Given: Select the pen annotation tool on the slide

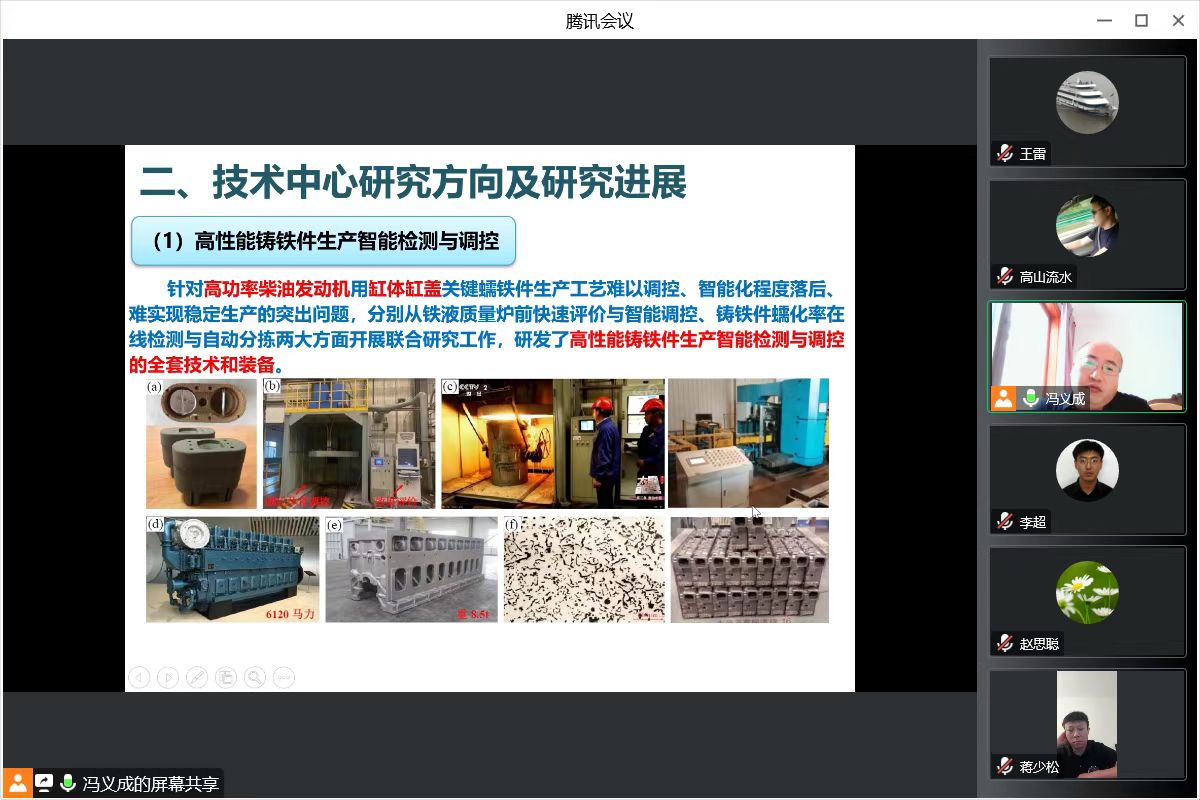Looking at the screenshot, I should tap(197, 677).
